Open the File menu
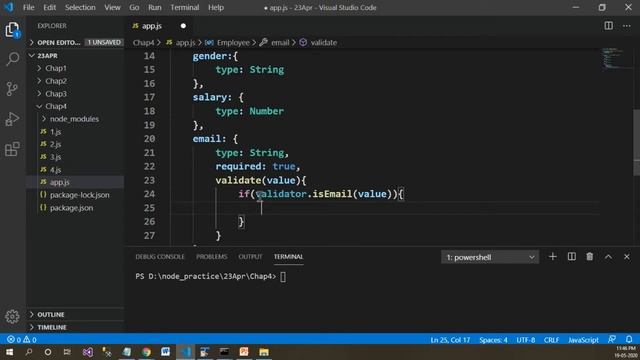 point(29,7)
